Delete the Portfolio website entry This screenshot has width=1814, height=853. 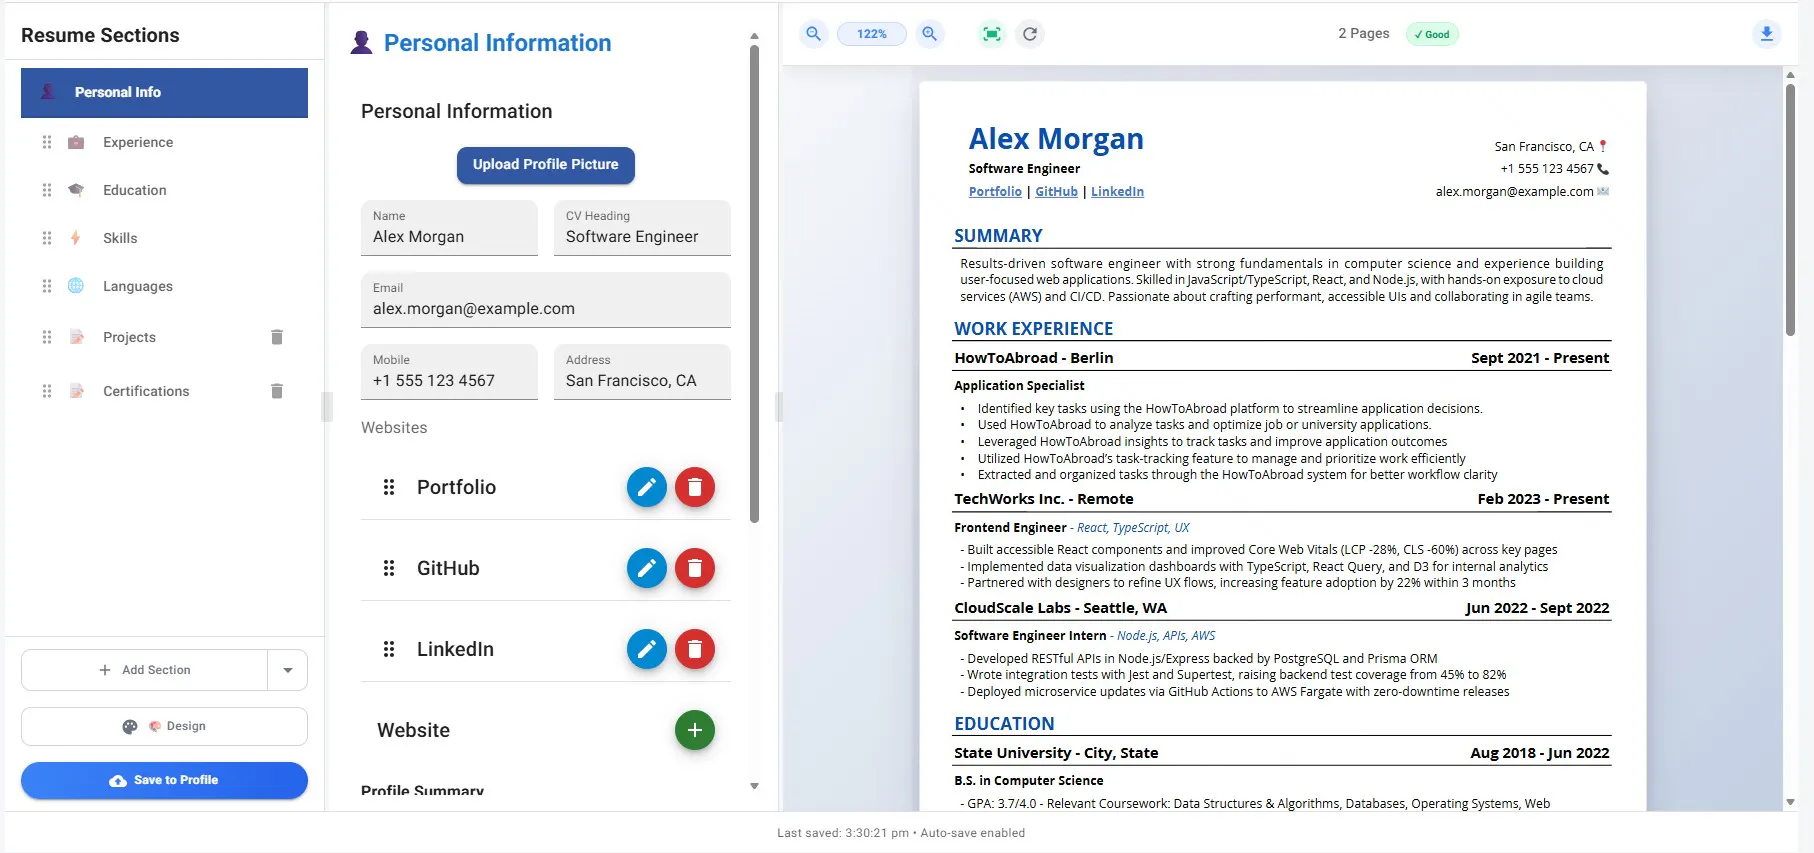[695, 487]
